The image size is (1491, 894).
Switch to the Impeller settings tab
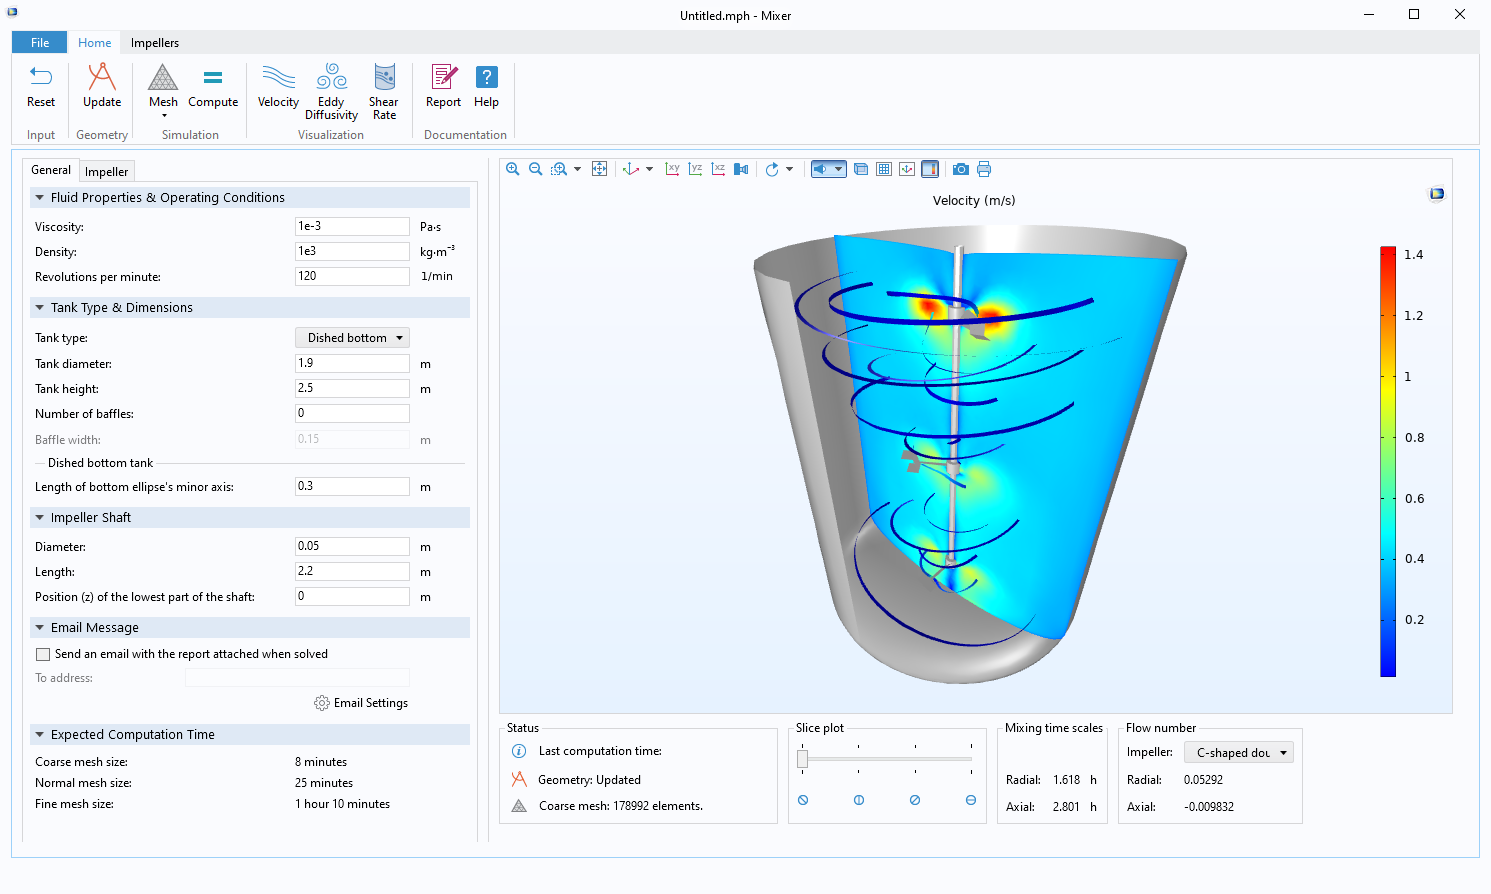pyautogui.click(x=106, y=172)
